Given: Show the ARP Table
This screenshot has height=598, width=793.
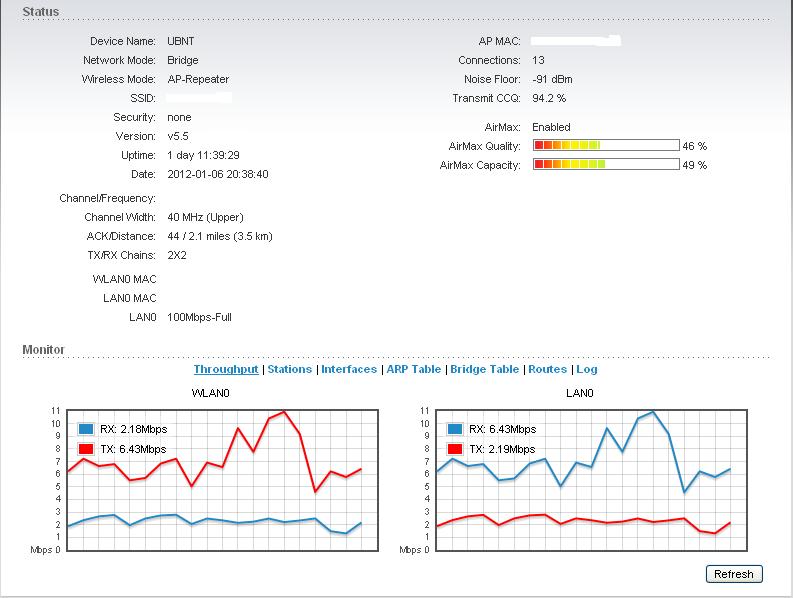Looking at the screenshot, I should 413,369.
